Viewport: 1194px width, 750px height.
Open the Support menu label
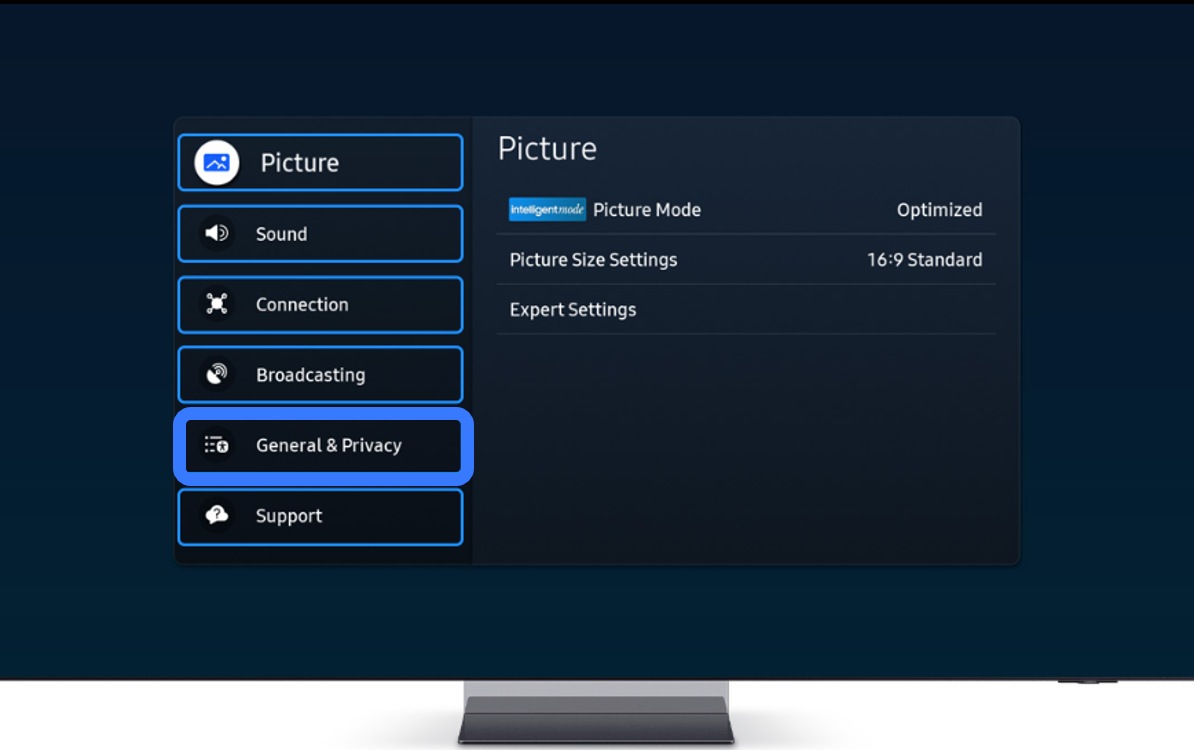[289, 517]
